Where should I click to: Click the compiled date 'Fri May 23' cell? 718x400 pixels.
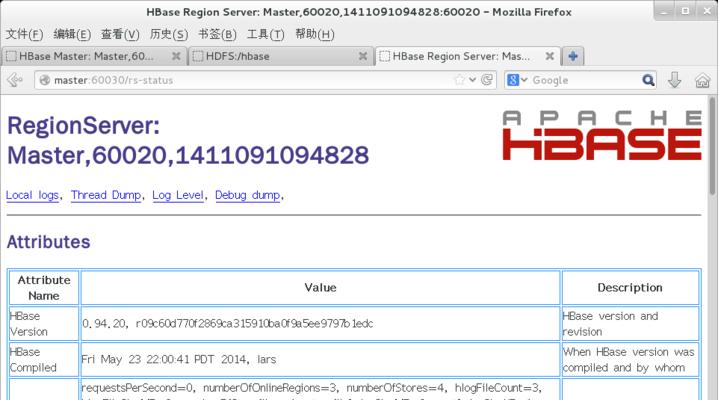coord(320,359)
